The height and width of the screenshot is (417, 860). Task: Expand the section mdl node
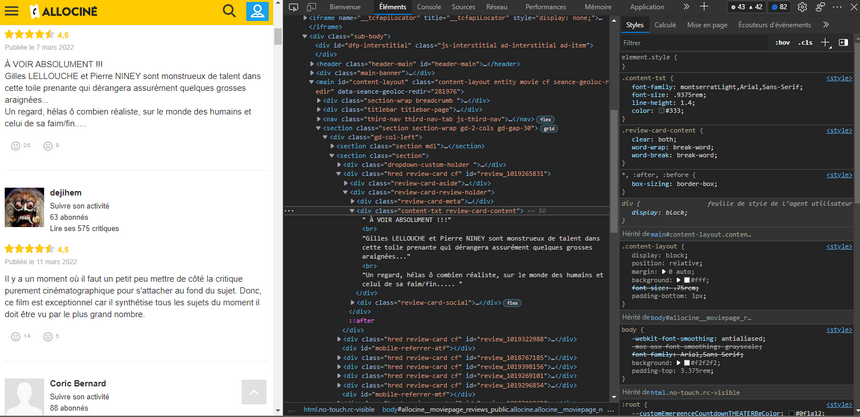332,146
